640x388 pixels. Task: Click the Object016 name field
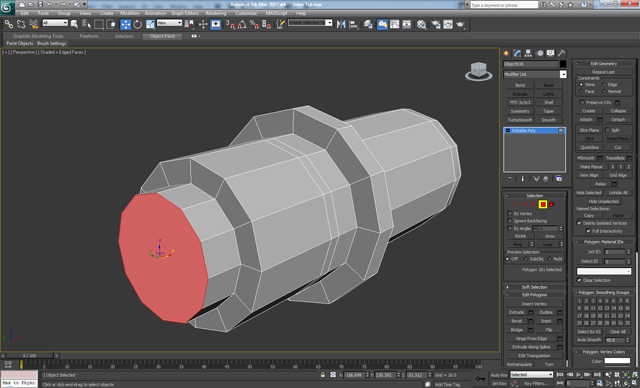pyautogui.click(x=531, y=64)
